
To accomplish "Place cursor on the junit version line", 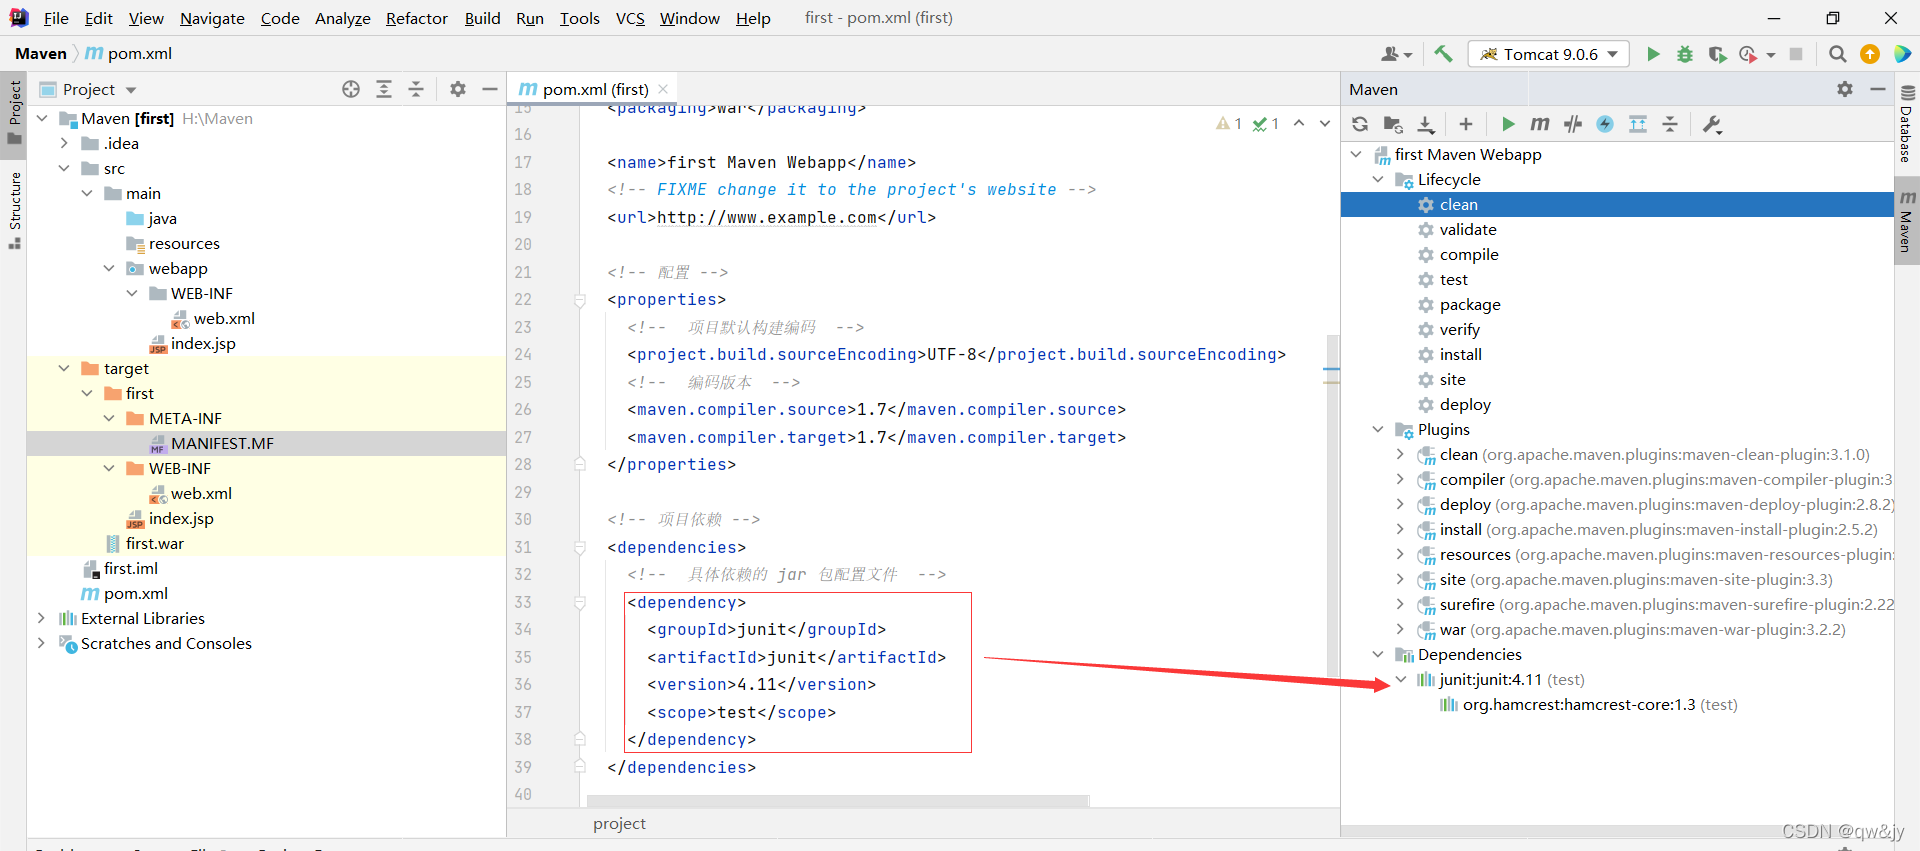I will click(x=761, y=684).
